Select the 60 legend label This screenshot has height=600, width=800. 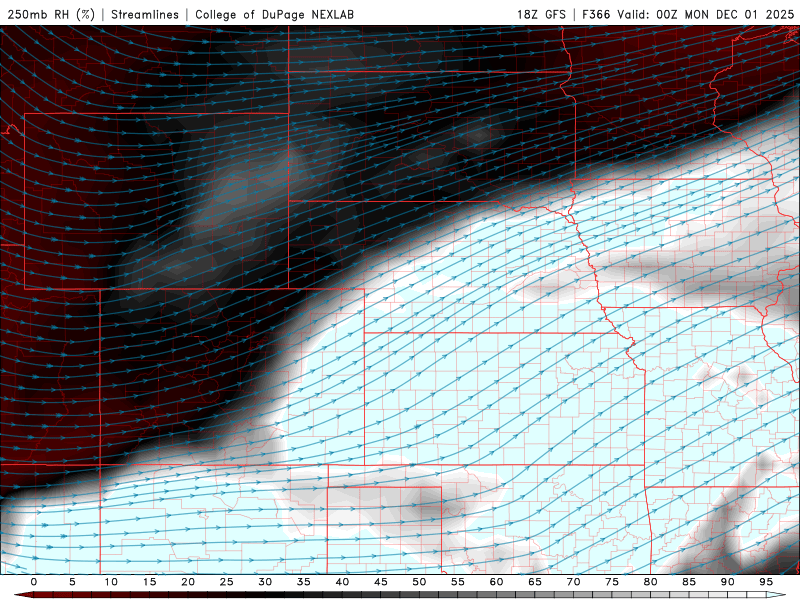click(496, 582)
